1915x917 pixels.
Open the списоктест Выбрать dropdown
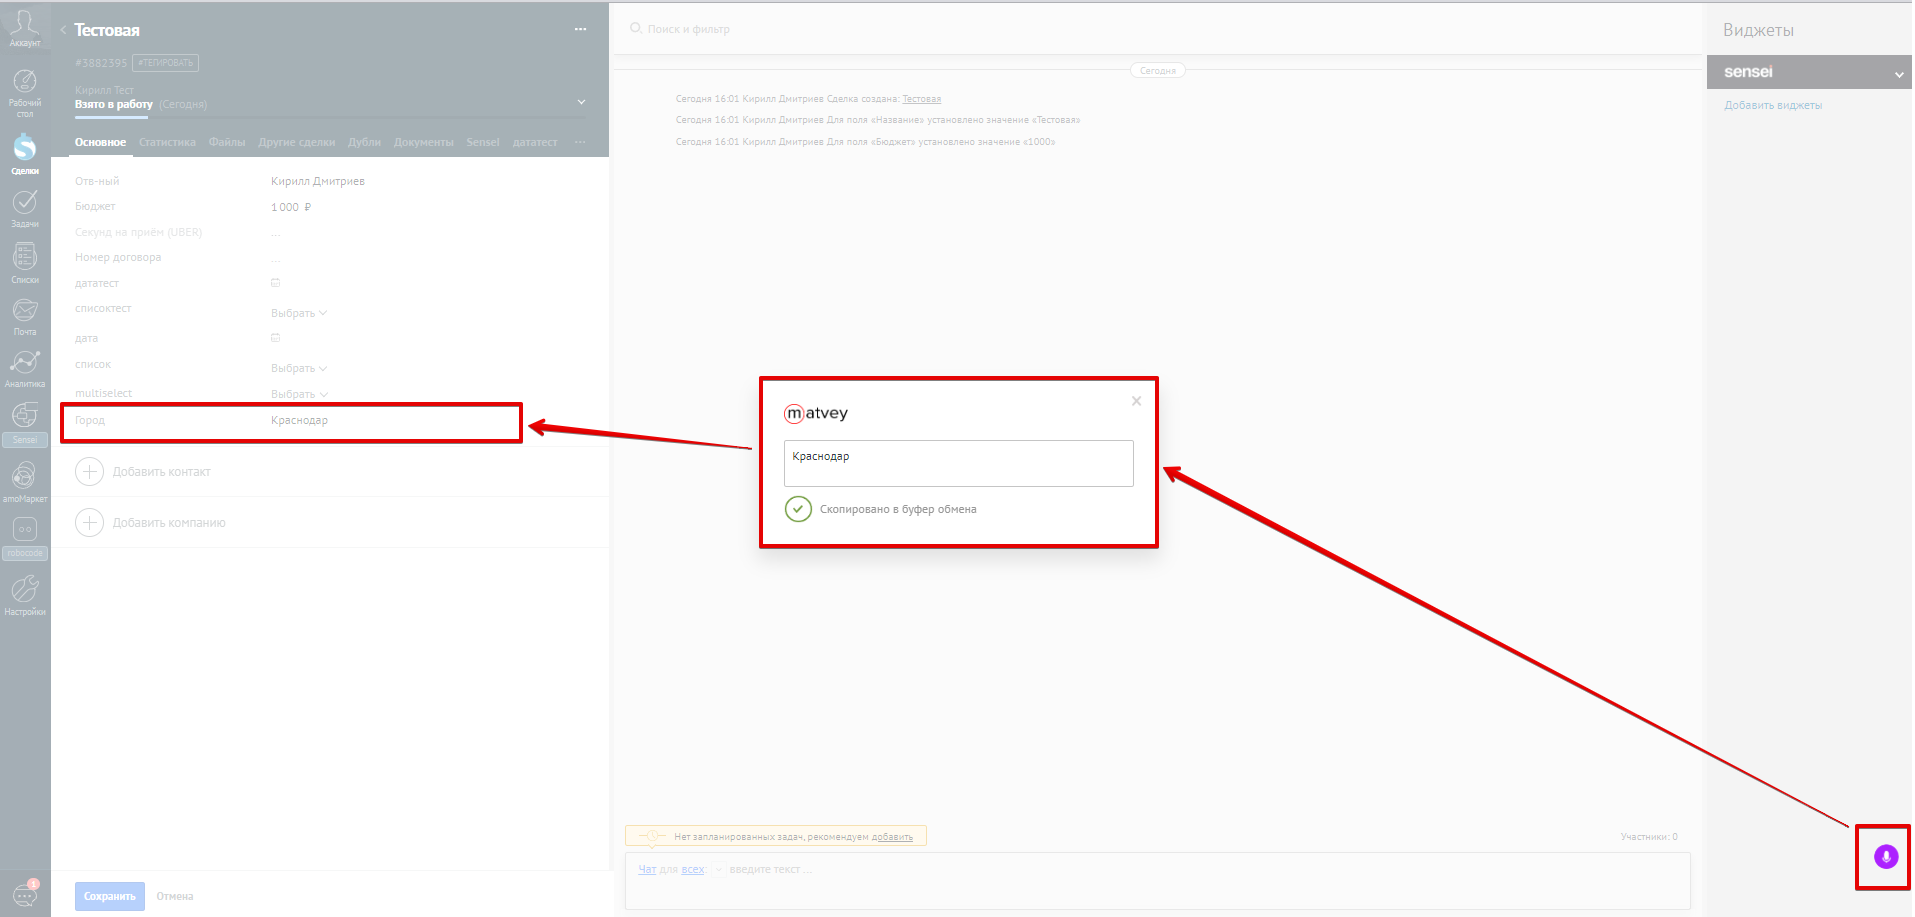(x=299, y=313)
